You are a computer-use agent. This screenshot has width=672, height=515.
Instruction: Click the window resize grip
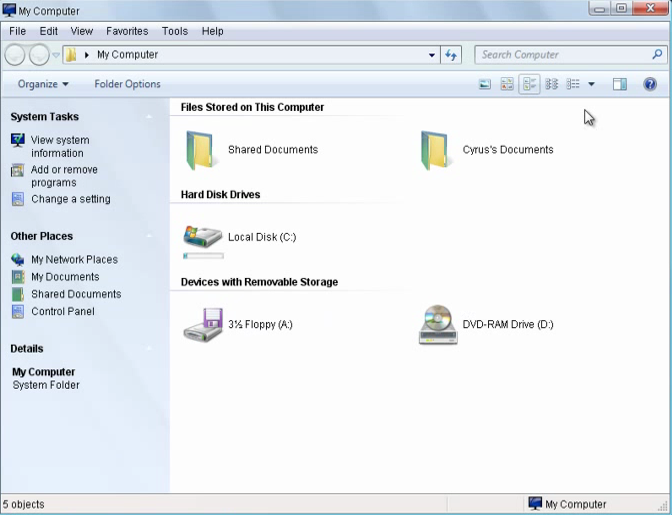665,506
